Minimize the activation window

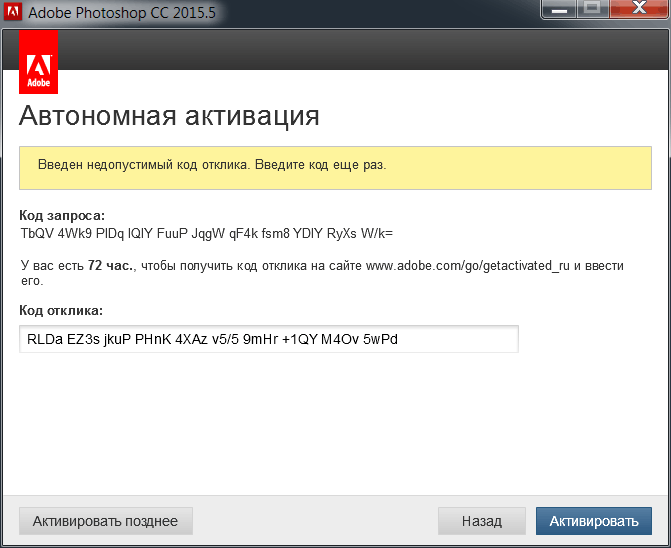click(x=559, y=9)
